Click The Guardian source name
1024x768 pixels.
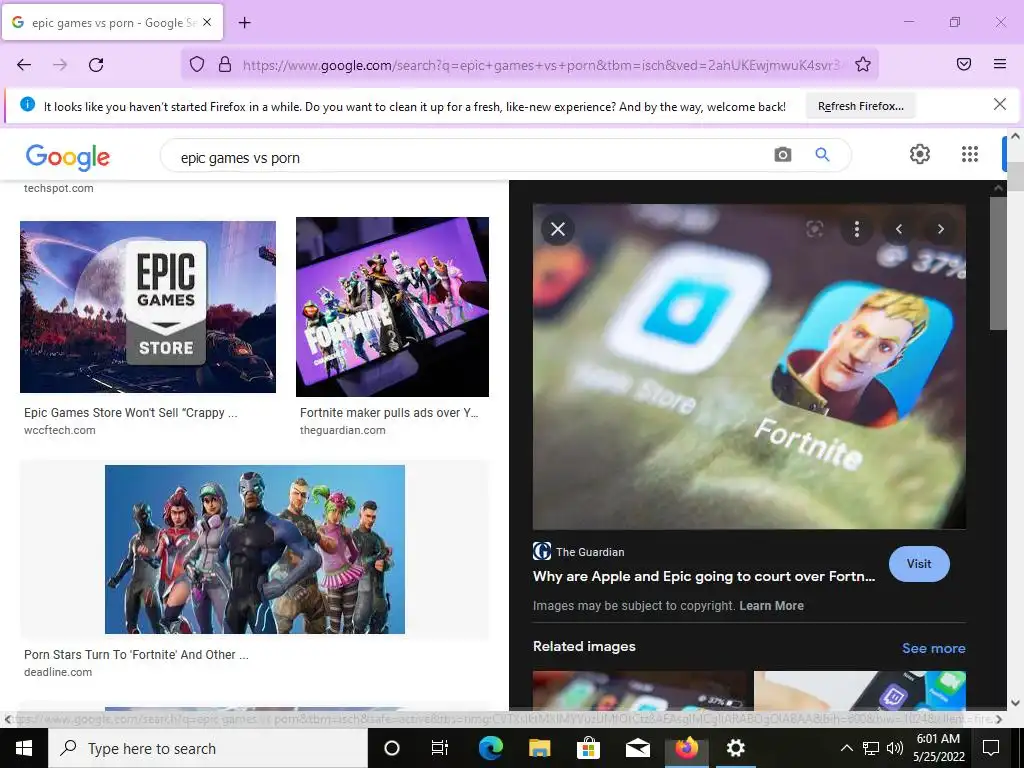click(x=590, y=552)
